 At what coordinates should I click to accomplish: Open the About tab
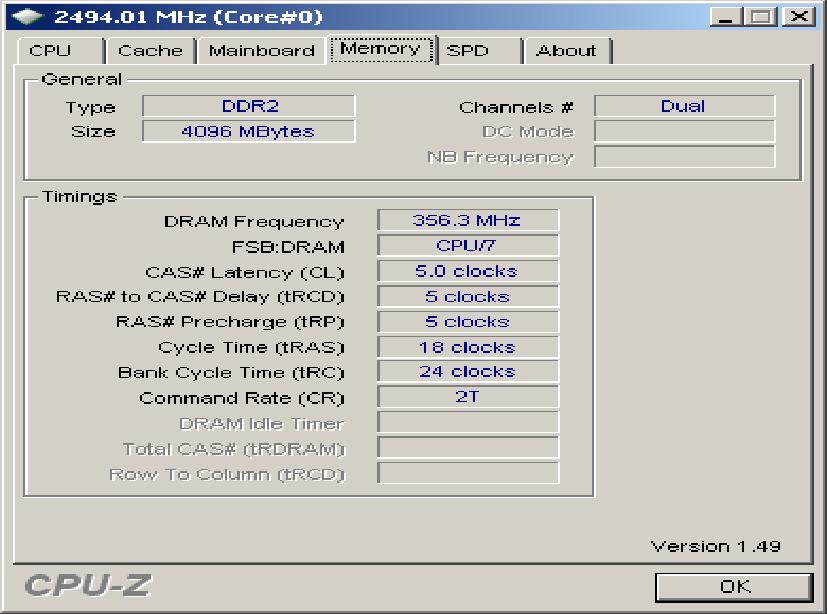(567, 51)
